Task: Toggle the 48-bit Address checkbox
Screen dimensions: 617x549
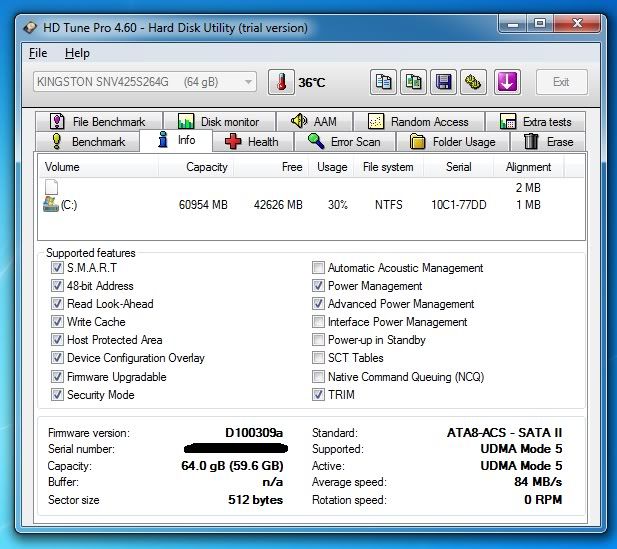Action: tap(57, 286)
